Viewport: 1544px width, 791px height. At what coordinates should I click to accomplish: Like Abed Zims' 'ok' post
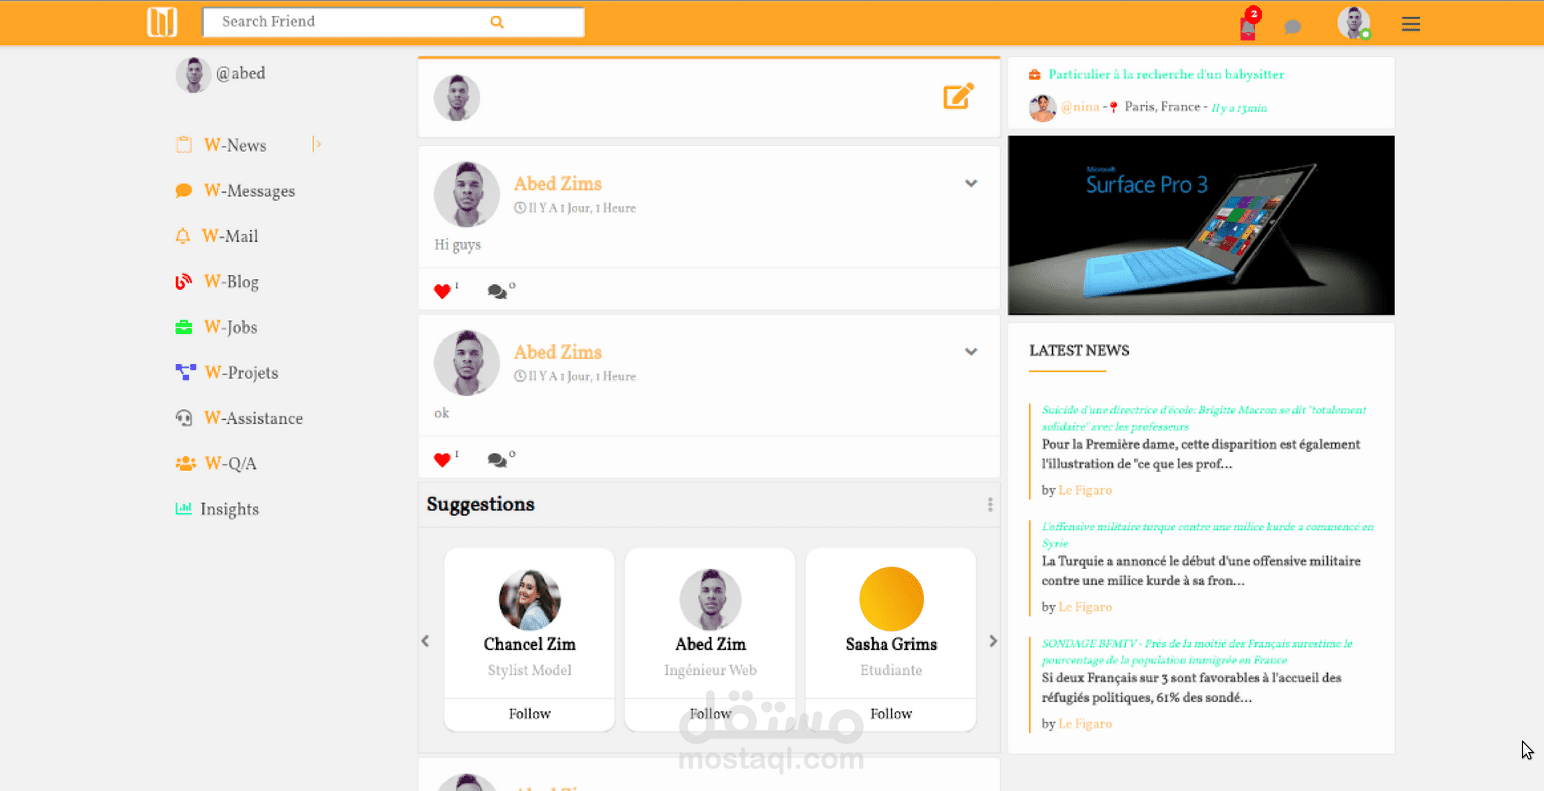[x=442, y=459]
